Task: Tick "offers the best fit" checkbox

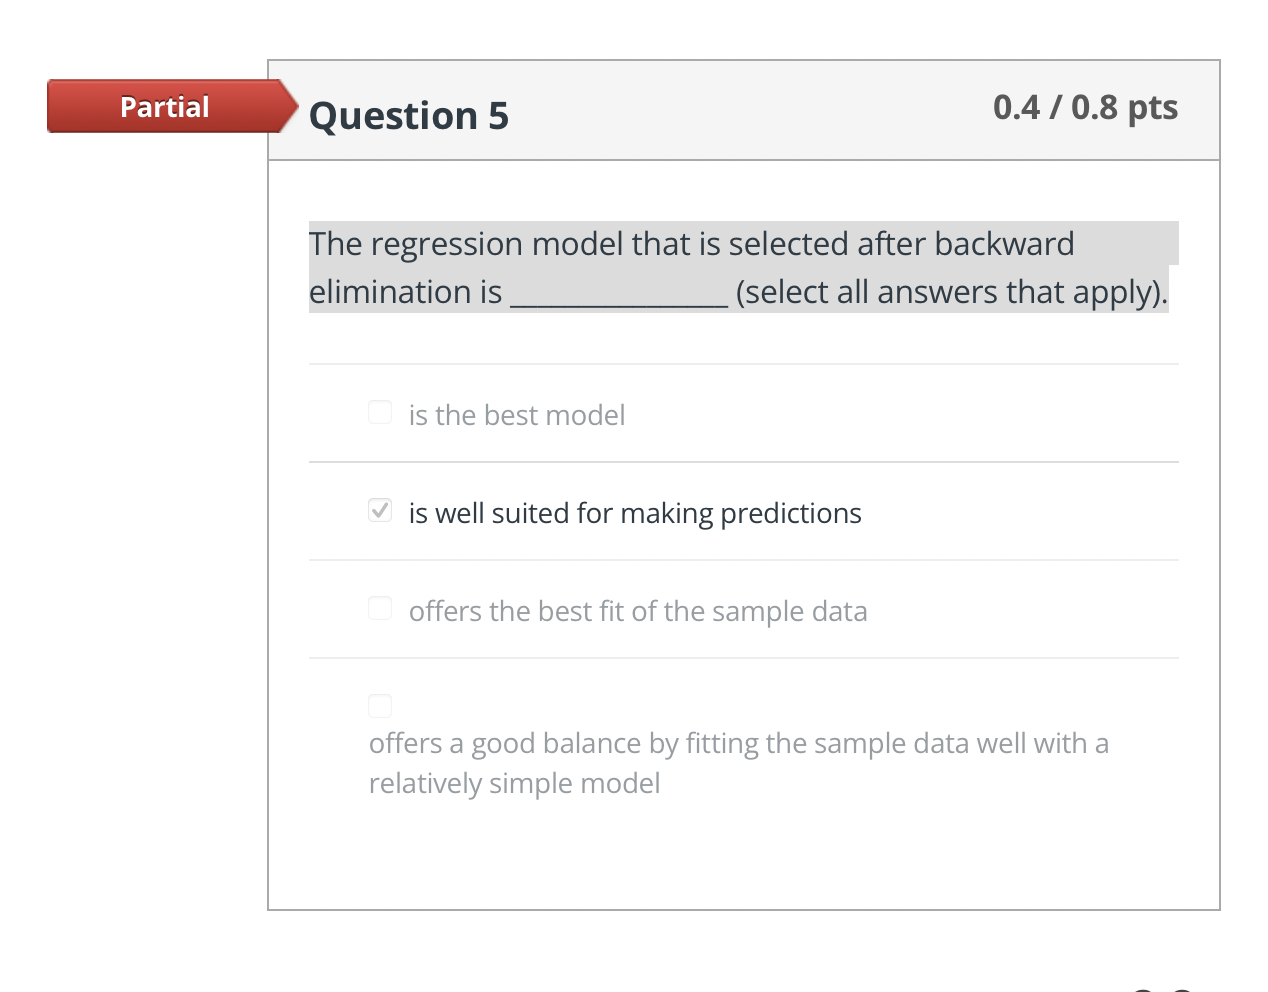Action: [x=380, y=609]
